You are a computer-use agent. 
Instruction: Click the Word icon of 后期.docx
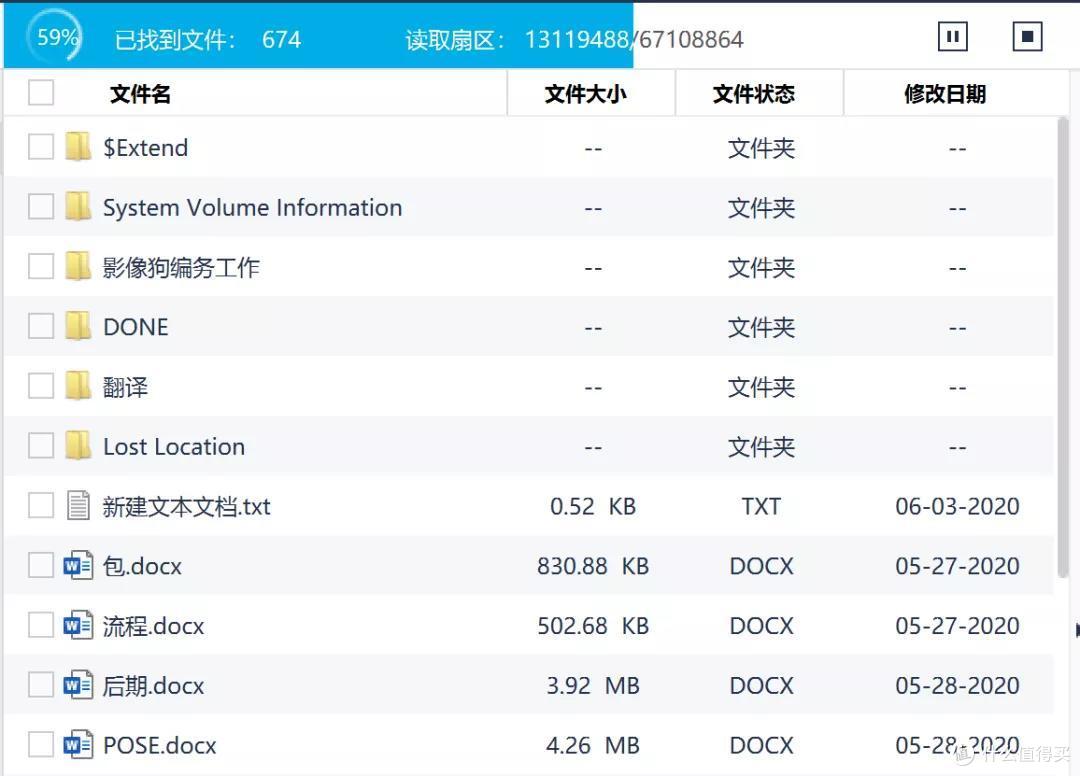pyautogui.click(x=78, y=685)
